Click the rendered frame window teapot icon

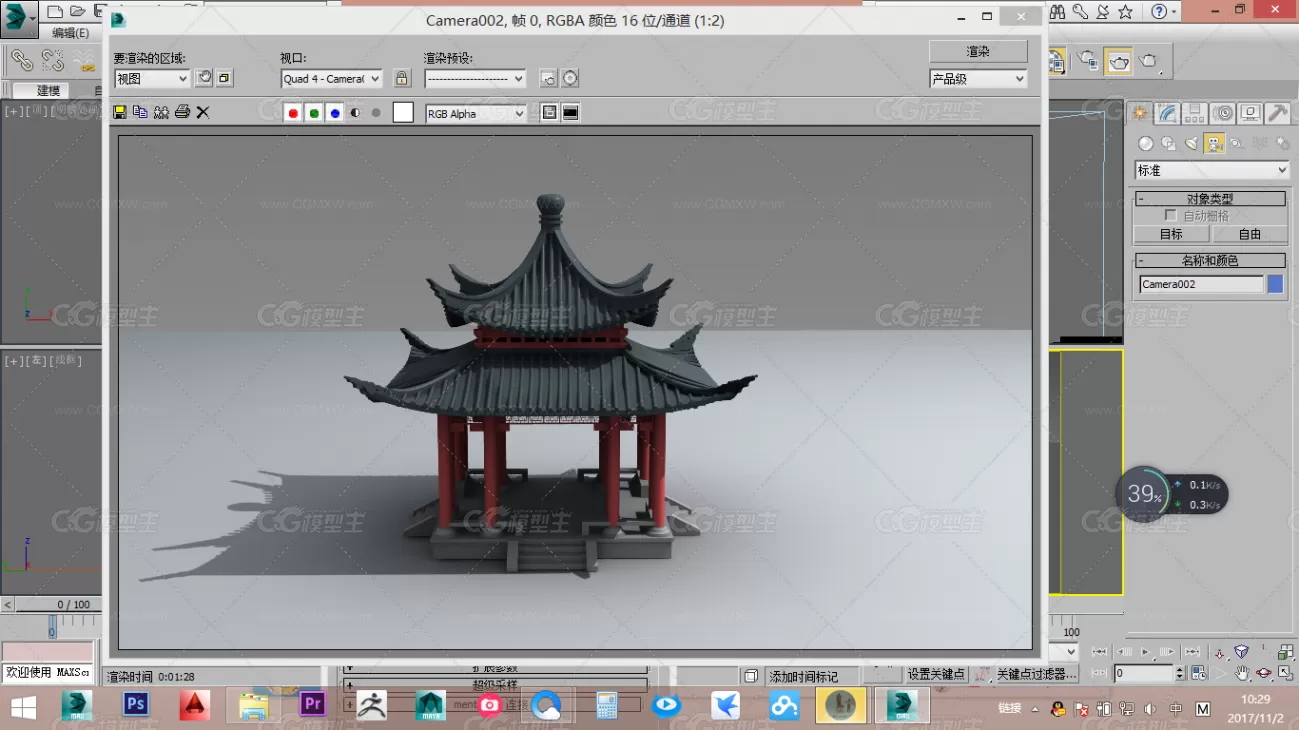[x=1118, y=61]
